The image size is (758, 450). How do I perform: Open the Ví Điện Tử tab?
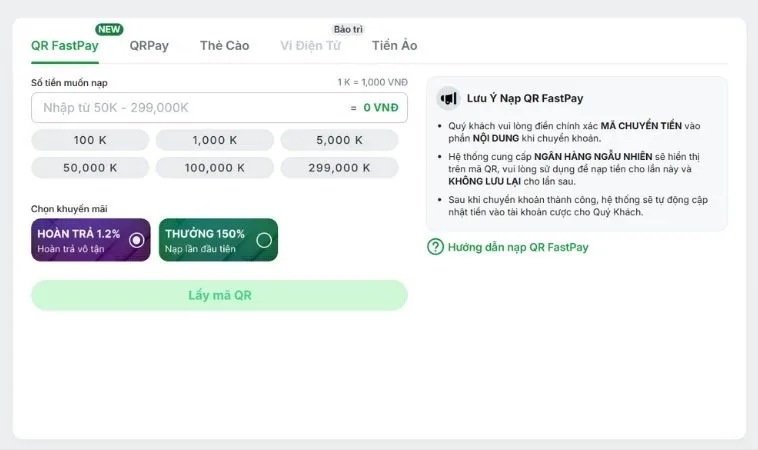(x=311, y=46)
